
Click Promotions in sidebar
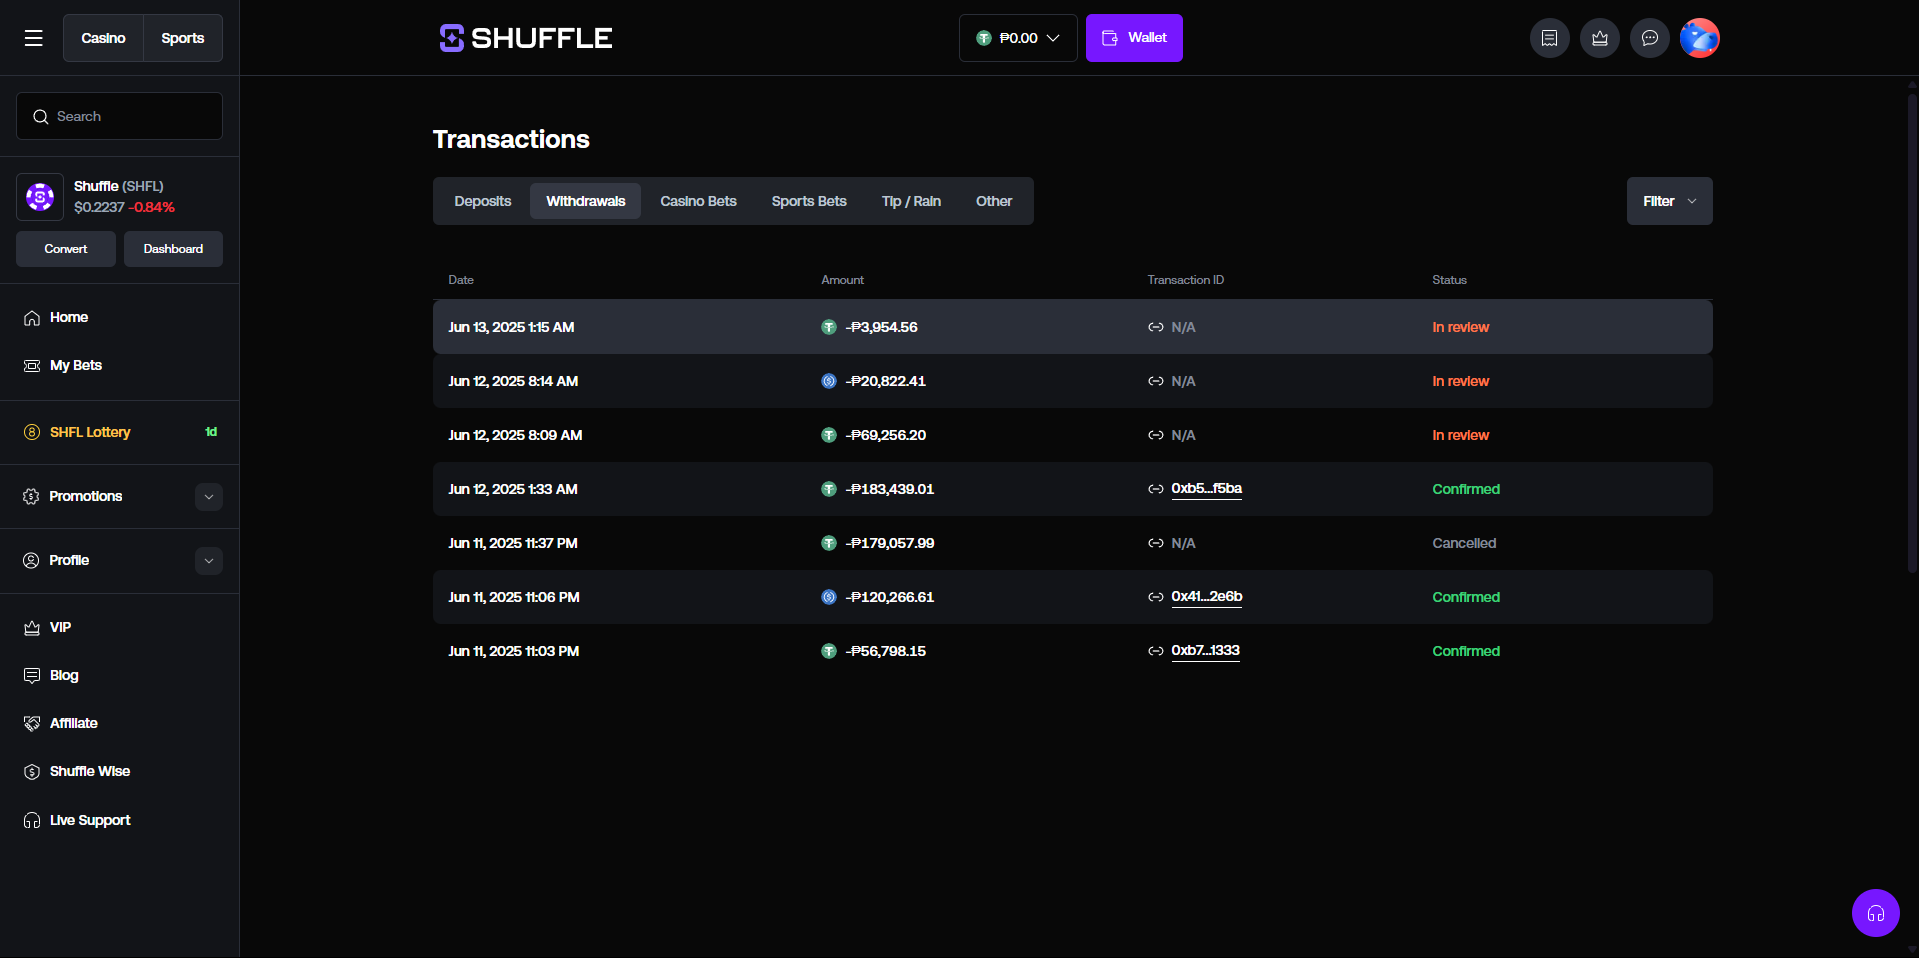coord(86,496)
